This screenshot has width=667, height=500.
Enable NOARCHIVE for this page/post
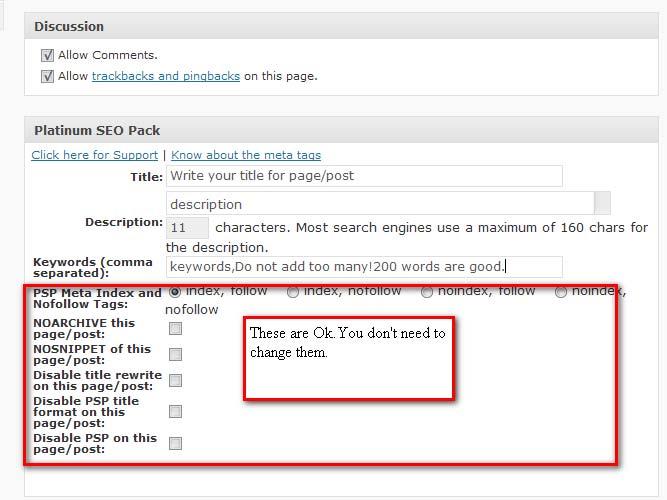coord(175,328)
